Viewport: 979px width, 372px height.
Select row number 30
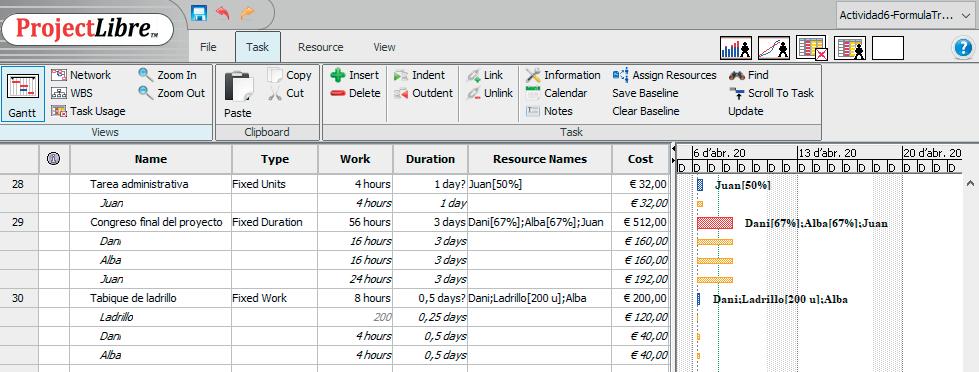tap(19, 298)
